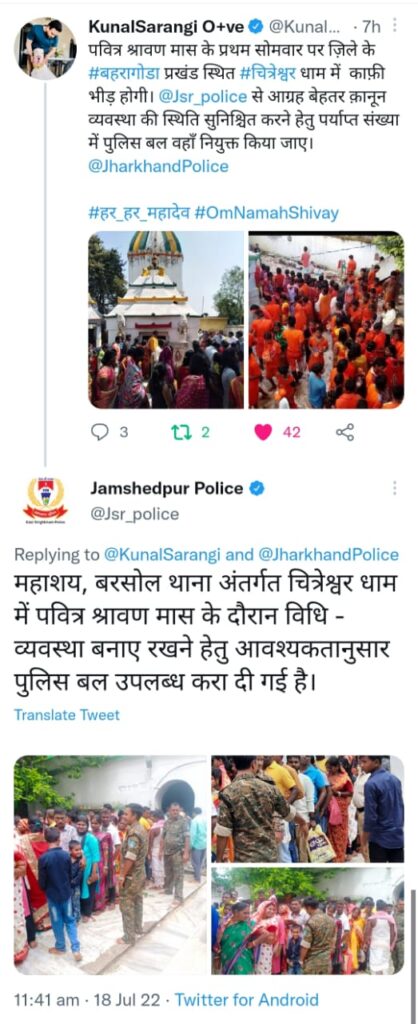Open the Twitter for Android source link
Screen dimensions: 418x1024
point(247,999)
